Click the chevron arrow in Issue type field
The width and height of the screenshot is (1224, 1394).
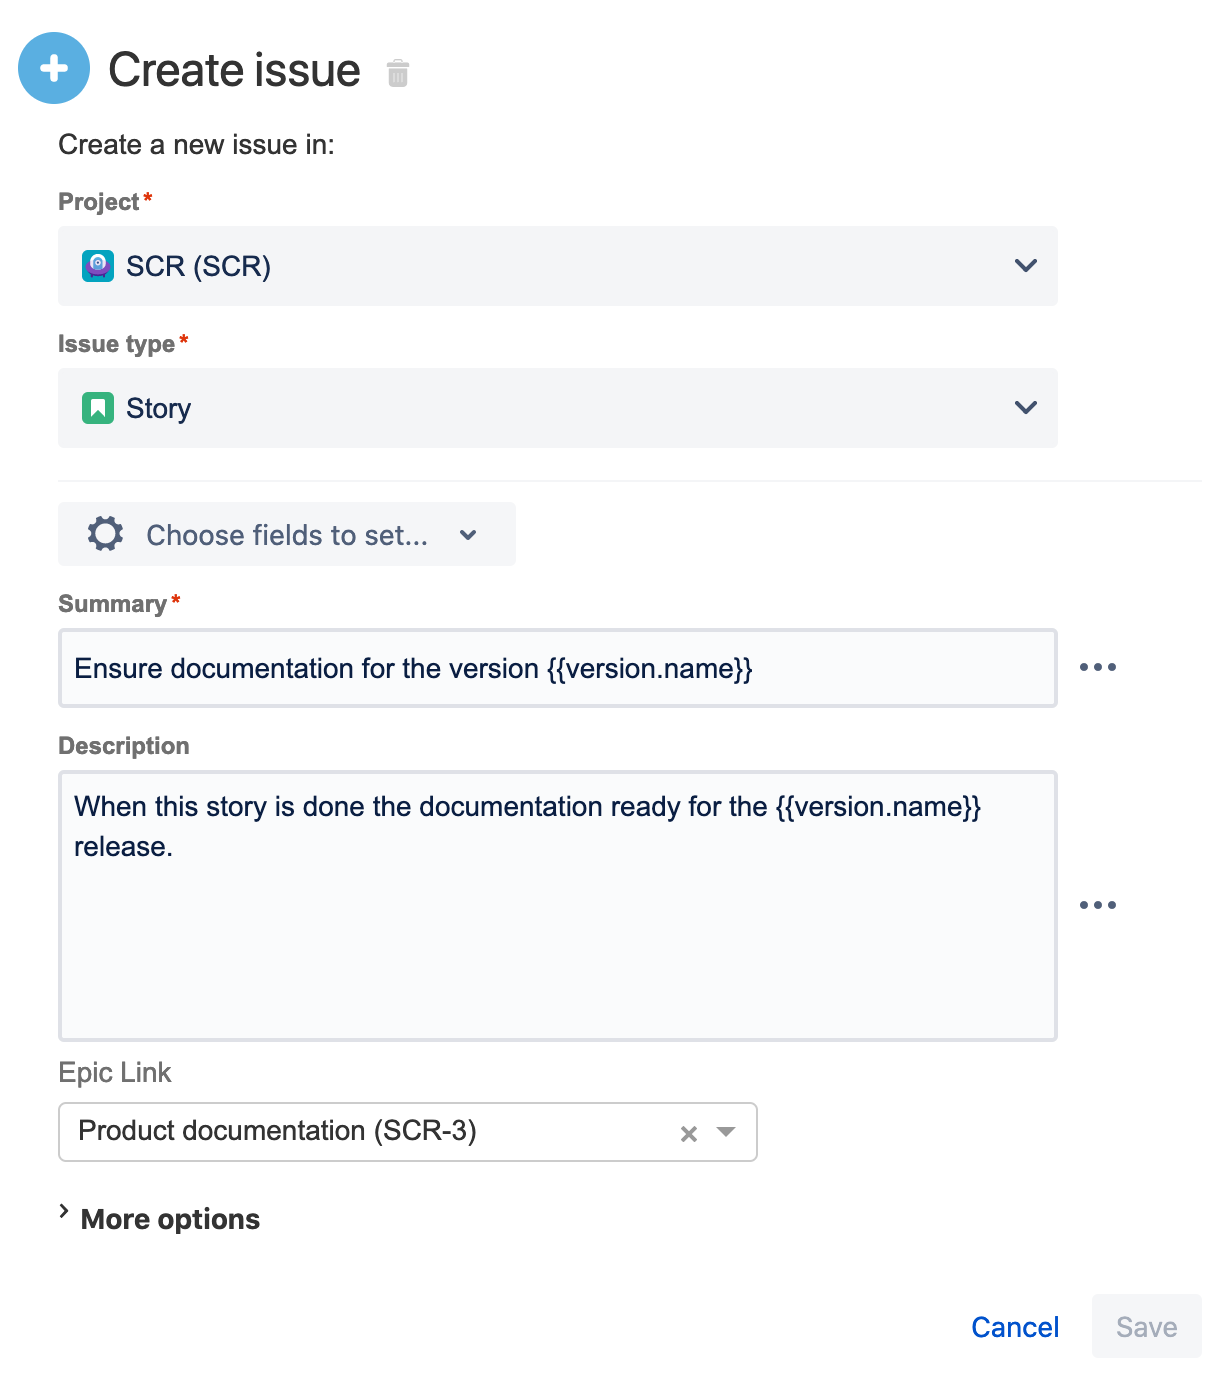click(1026, 408)
